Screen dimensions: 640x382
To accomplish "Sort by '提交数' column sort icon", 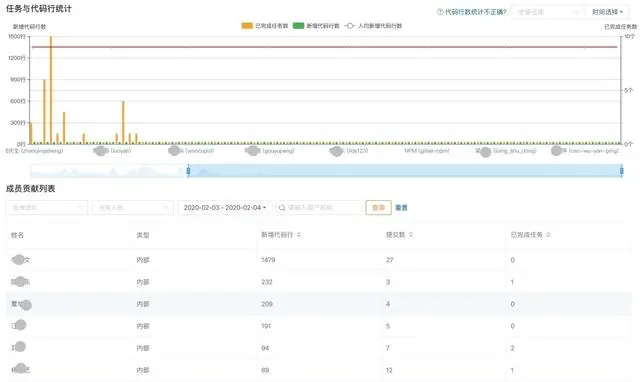I will click(411, 235).
